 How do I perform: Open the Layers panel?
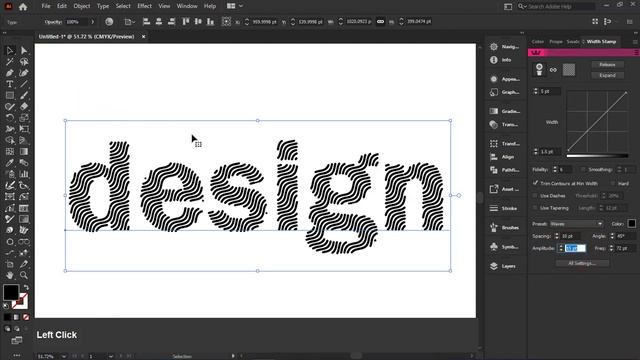(502, 266)
